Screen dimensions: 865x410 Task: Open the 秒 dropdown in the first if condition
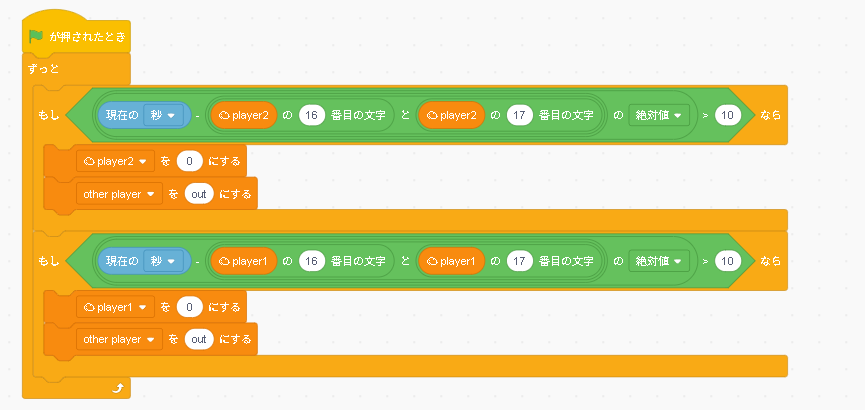163,115
